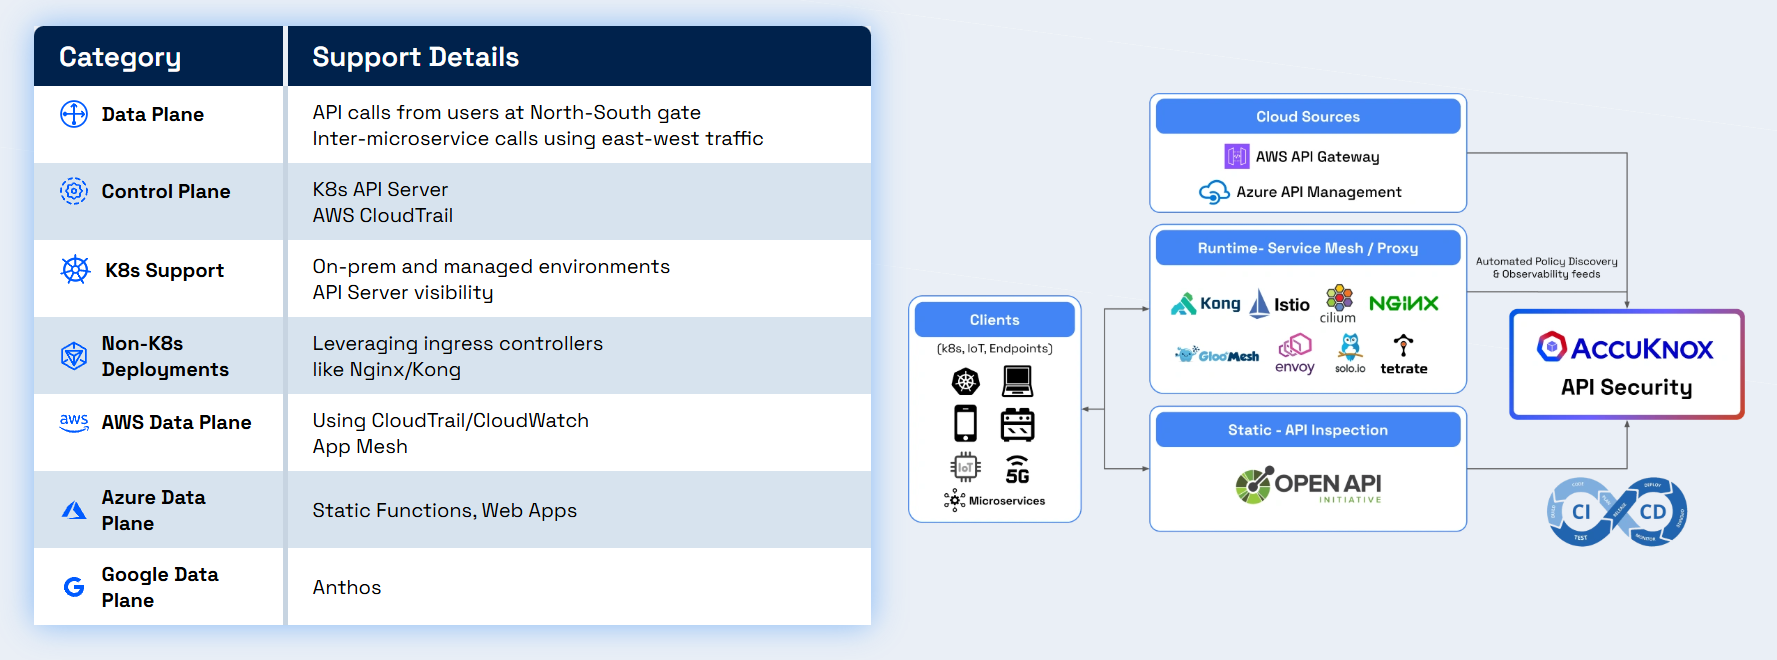Click the Azure Data Plane logo
1777x660 pixels.
[x=74, y=510]
